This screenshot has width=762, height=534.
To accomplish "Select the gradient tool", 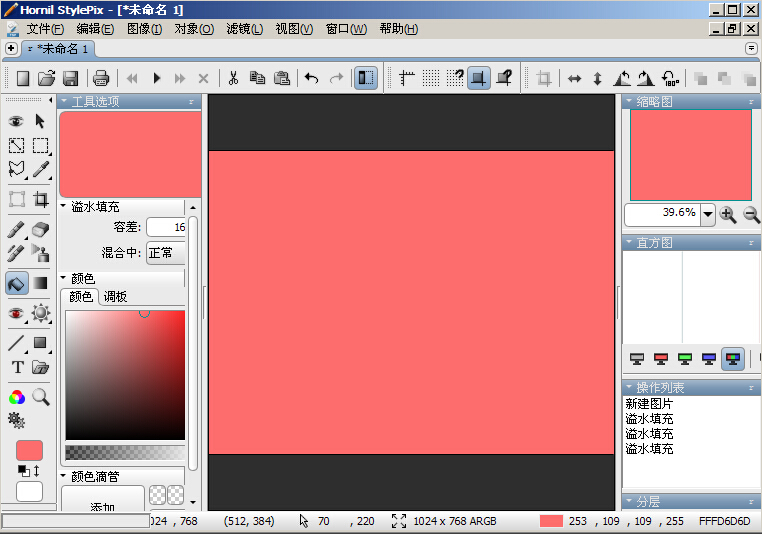I will point(40,283).
